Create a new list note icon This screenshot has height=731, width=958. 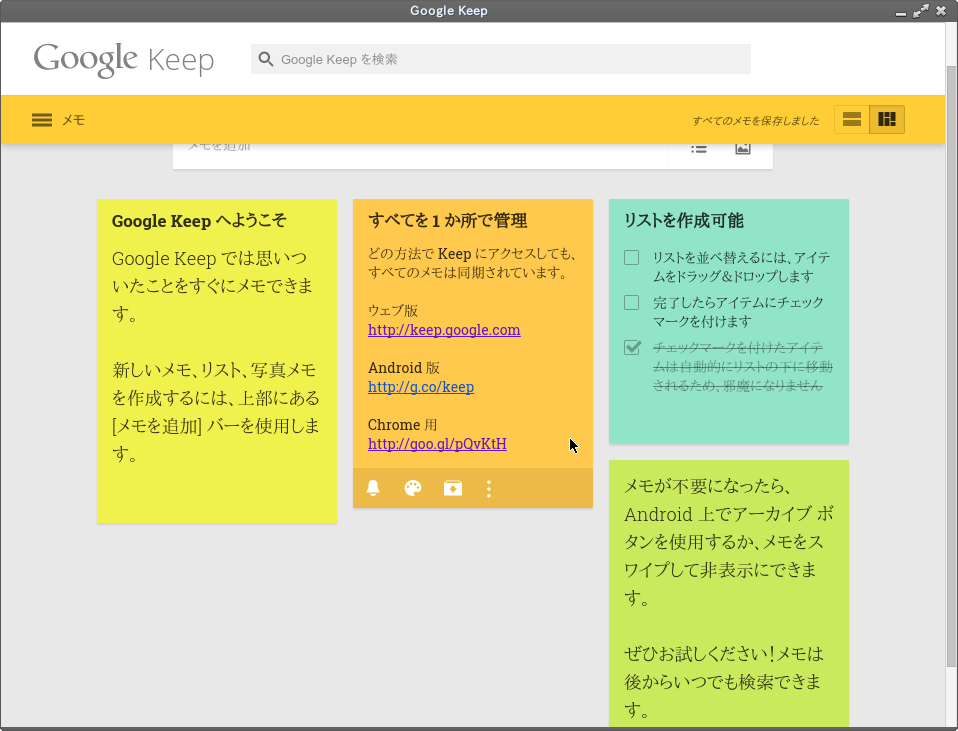coord(699,149)
